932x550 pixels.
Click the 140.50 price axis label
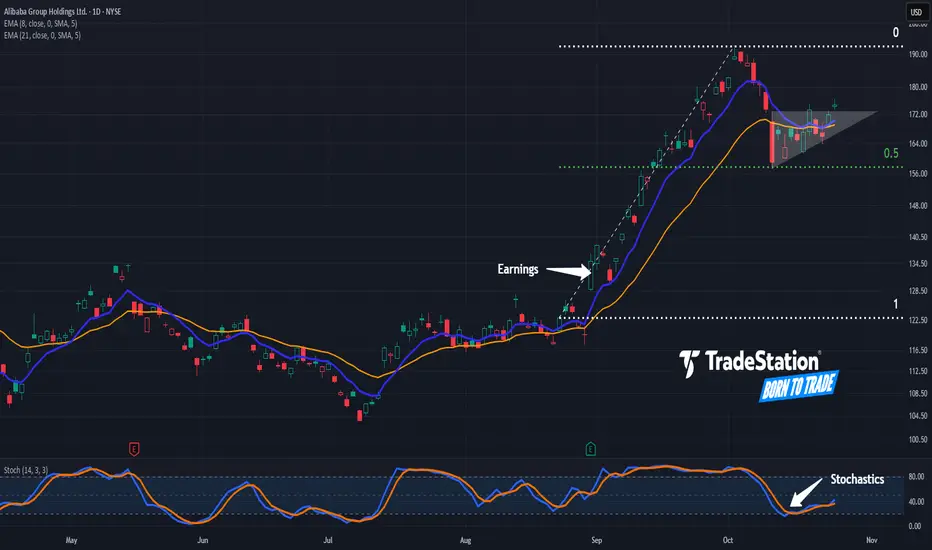[918, 237]
